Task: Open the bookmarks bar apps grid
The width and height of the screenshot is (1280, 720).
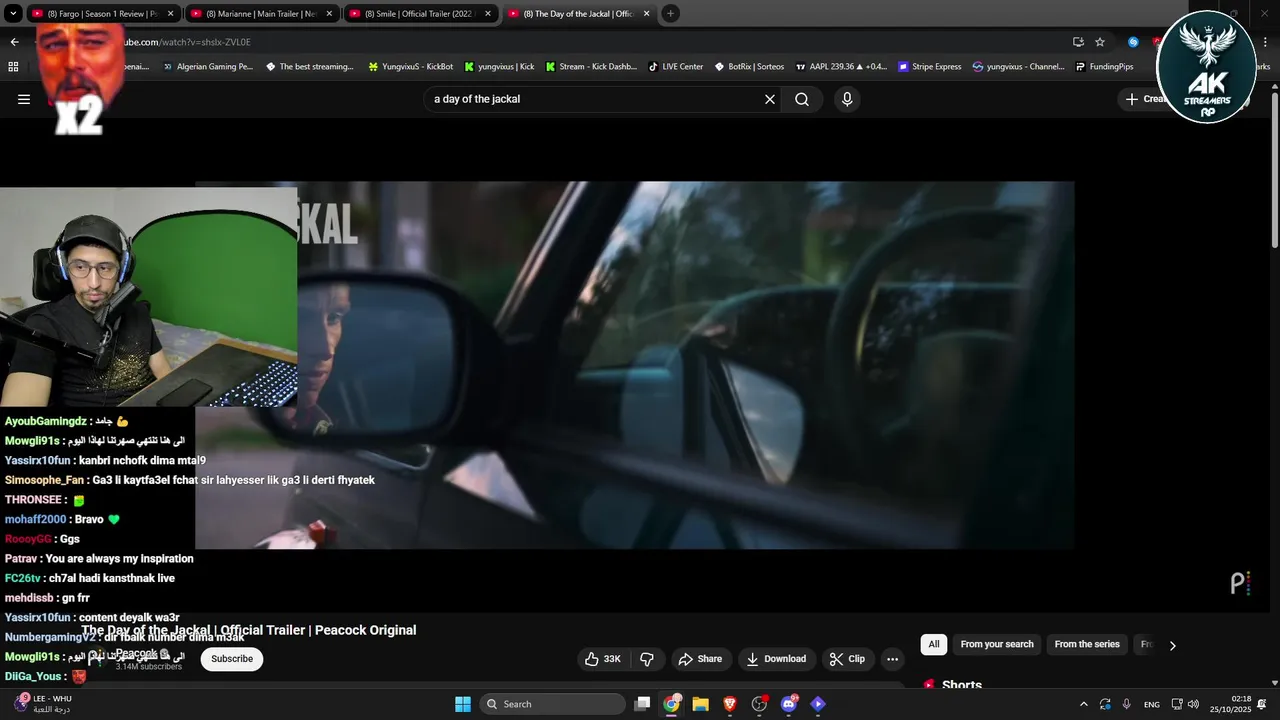Action: [x=13, y=67]
